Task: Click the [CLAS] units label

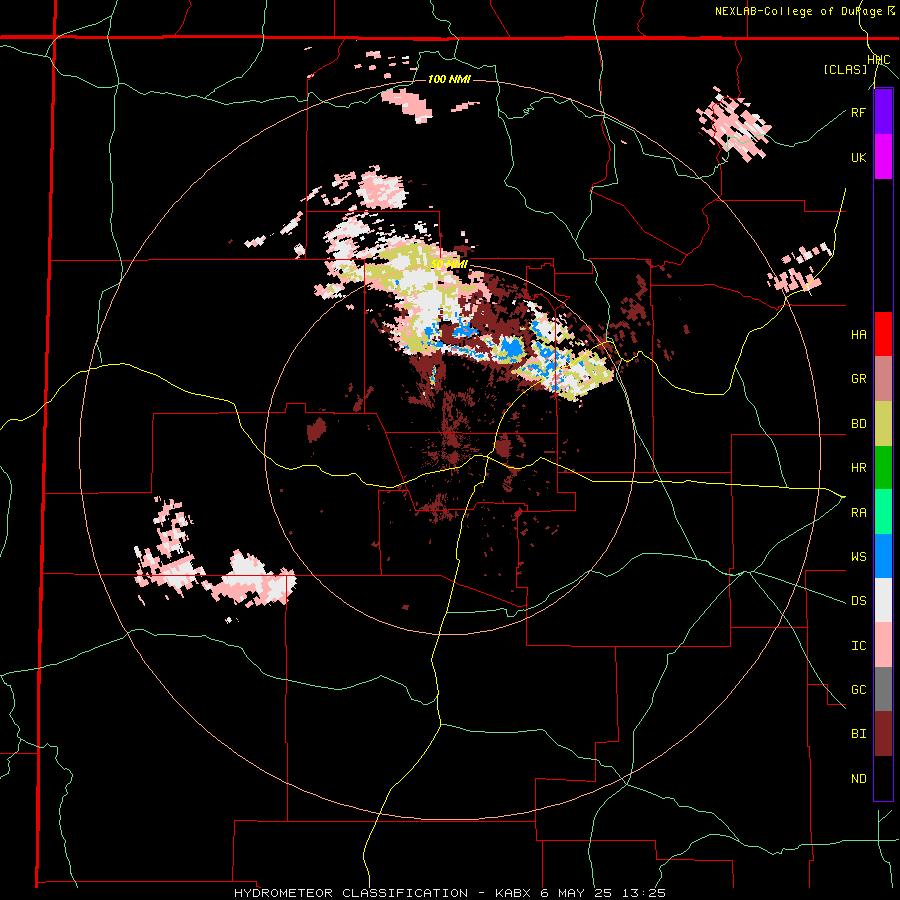Action: (845, 70)
